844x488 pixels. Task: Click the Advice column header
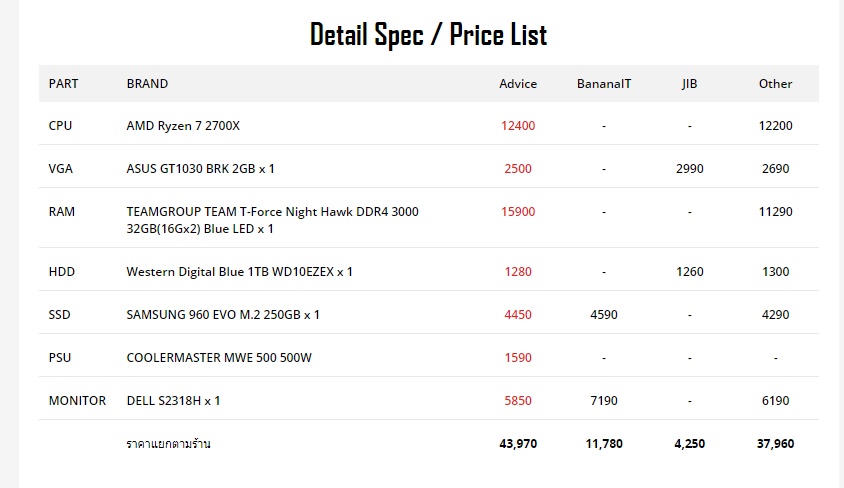tap(518, 84)
